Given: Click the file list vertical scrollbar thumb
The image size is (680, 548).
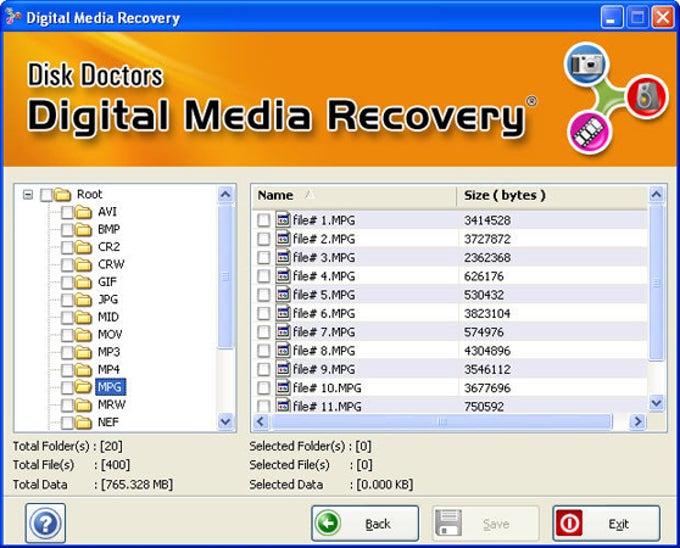Looking at the screenshot, I should pos(657,282).
